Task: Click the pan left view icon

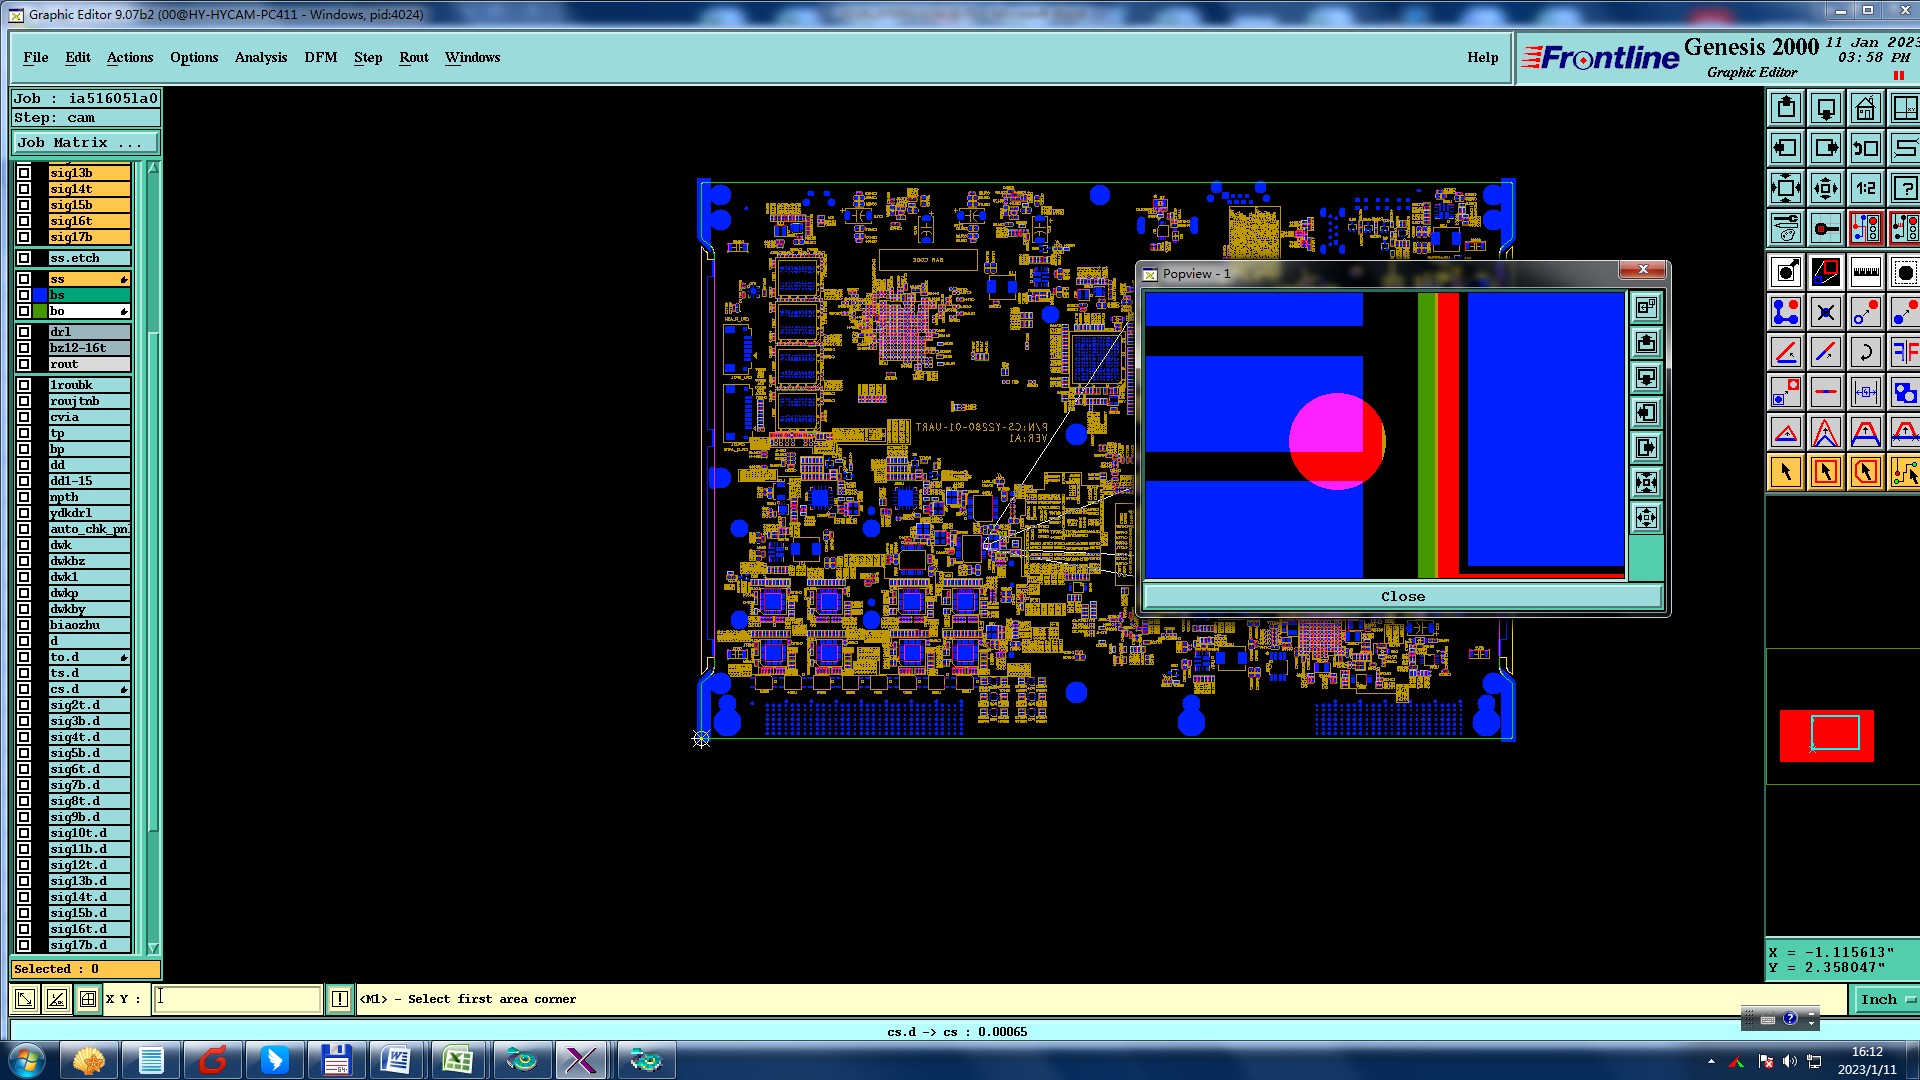Action: tap(1786, 148)
